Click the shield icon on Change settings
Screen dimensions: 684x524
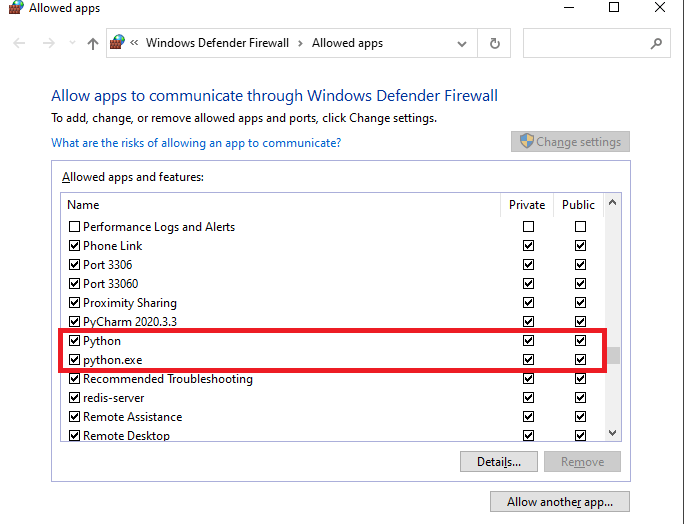point(526,142)
